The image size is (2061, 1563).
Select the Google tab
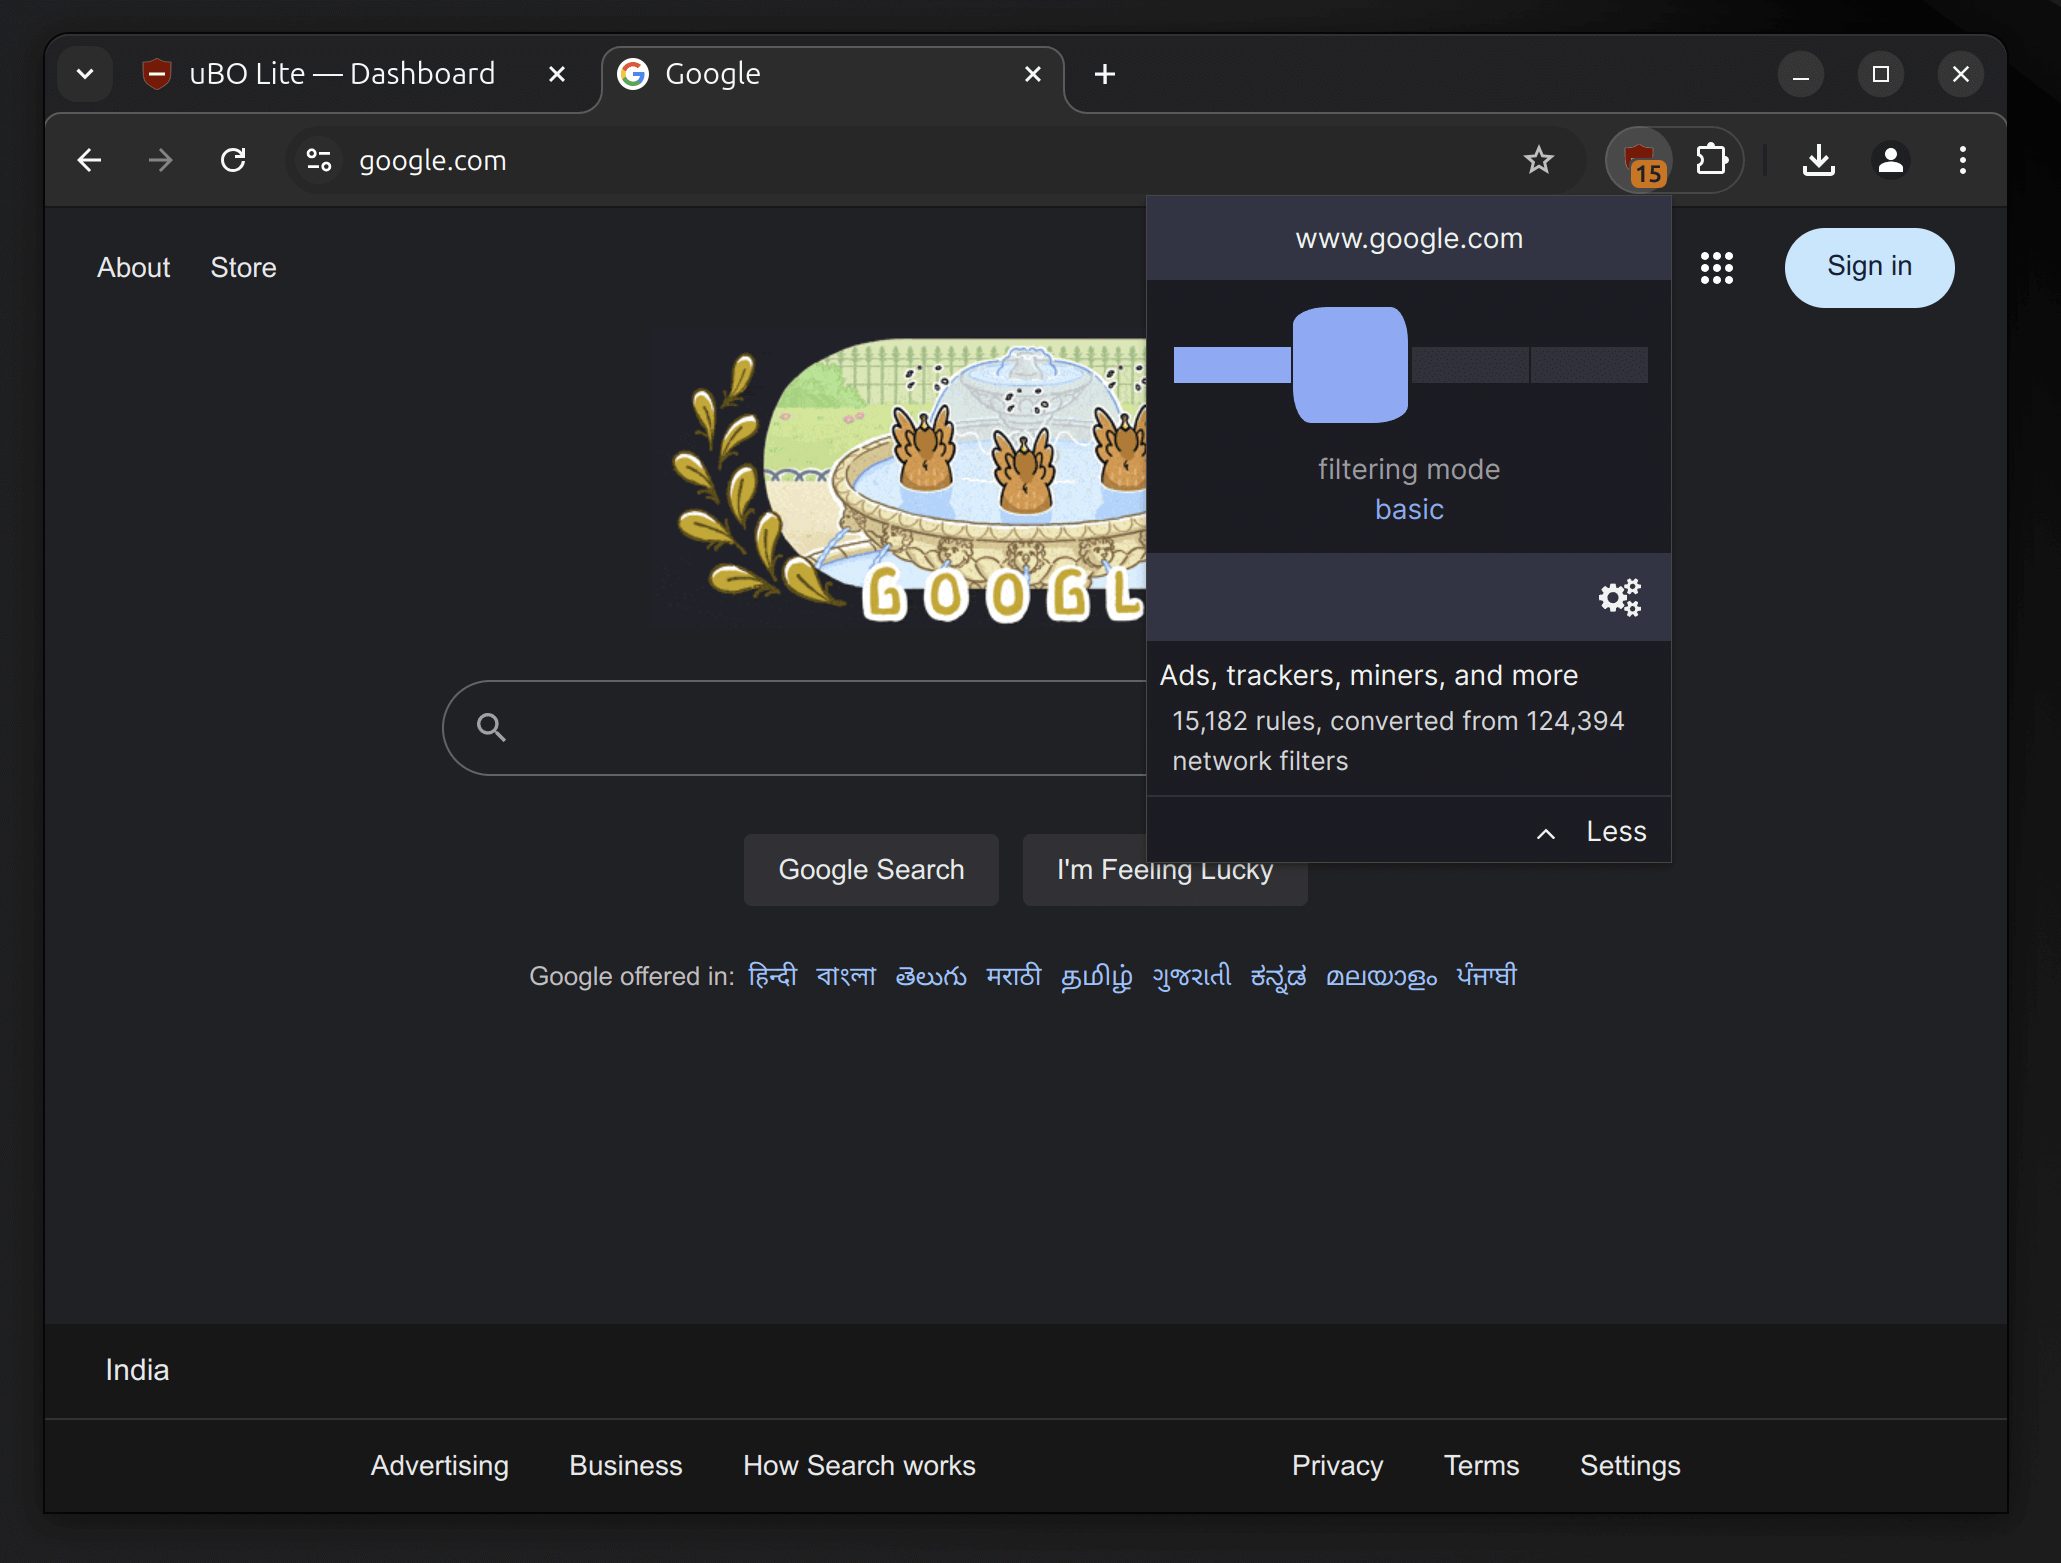tap(833, 72)
